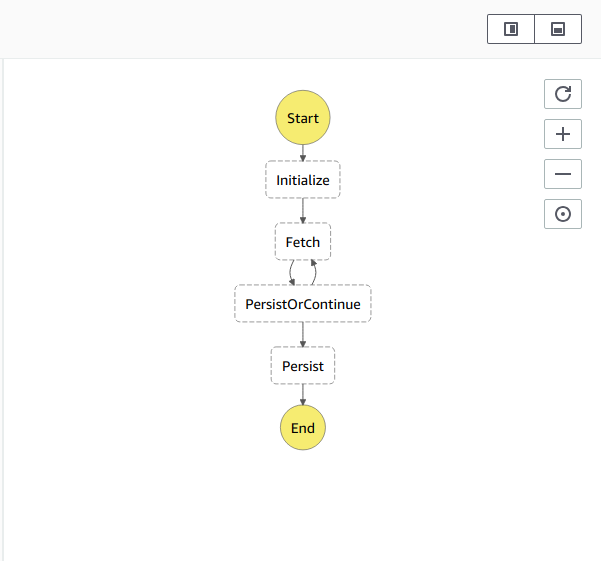This screenshot has height=561, width=601.
Task: Click the arrow from PersistOrContinue to Persist
Action: [303, 334]
